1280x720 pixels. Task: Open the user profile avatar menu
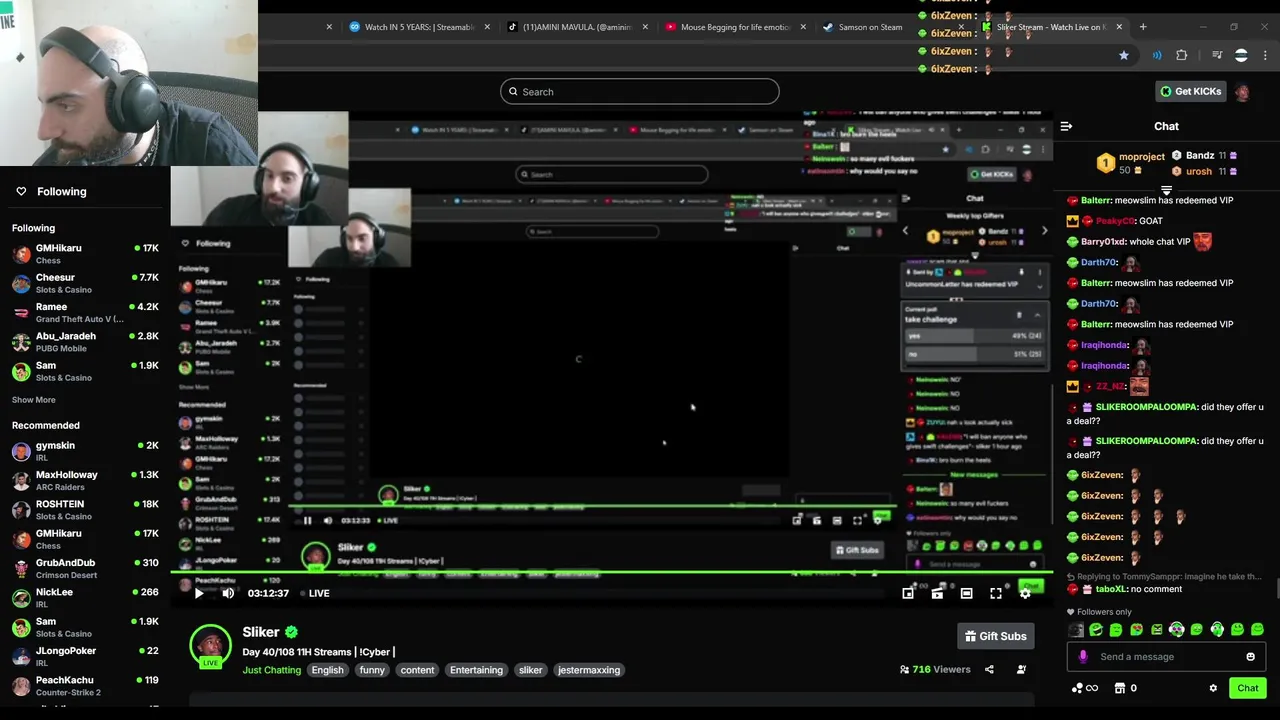coord(1242,92)
